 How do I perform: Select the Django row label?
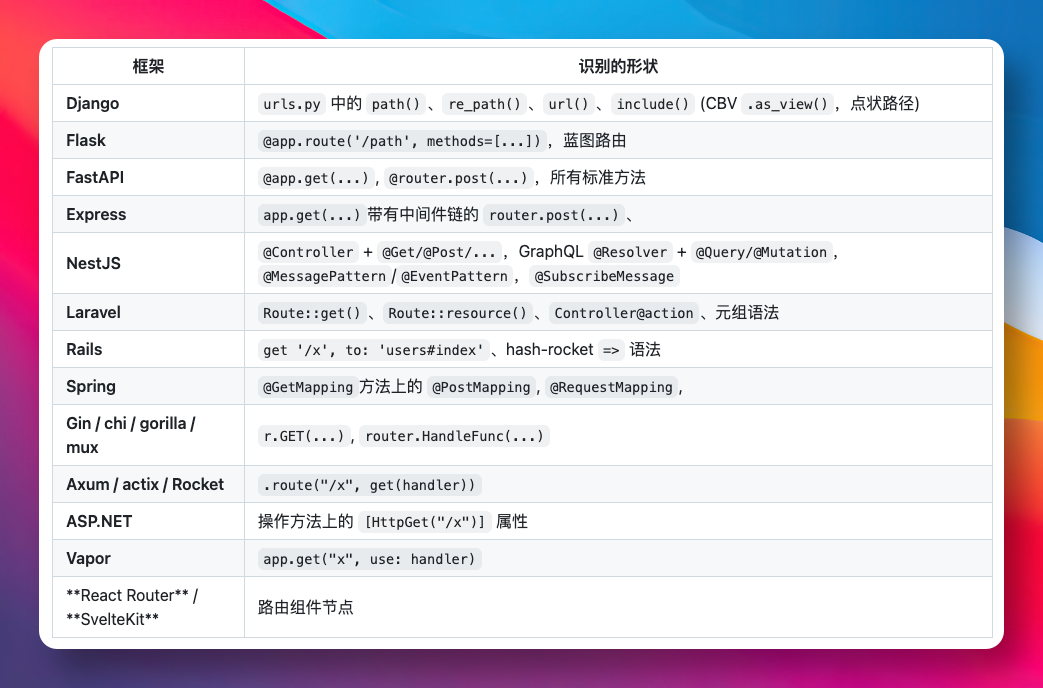pyautogui.click(x=92, y=103)
